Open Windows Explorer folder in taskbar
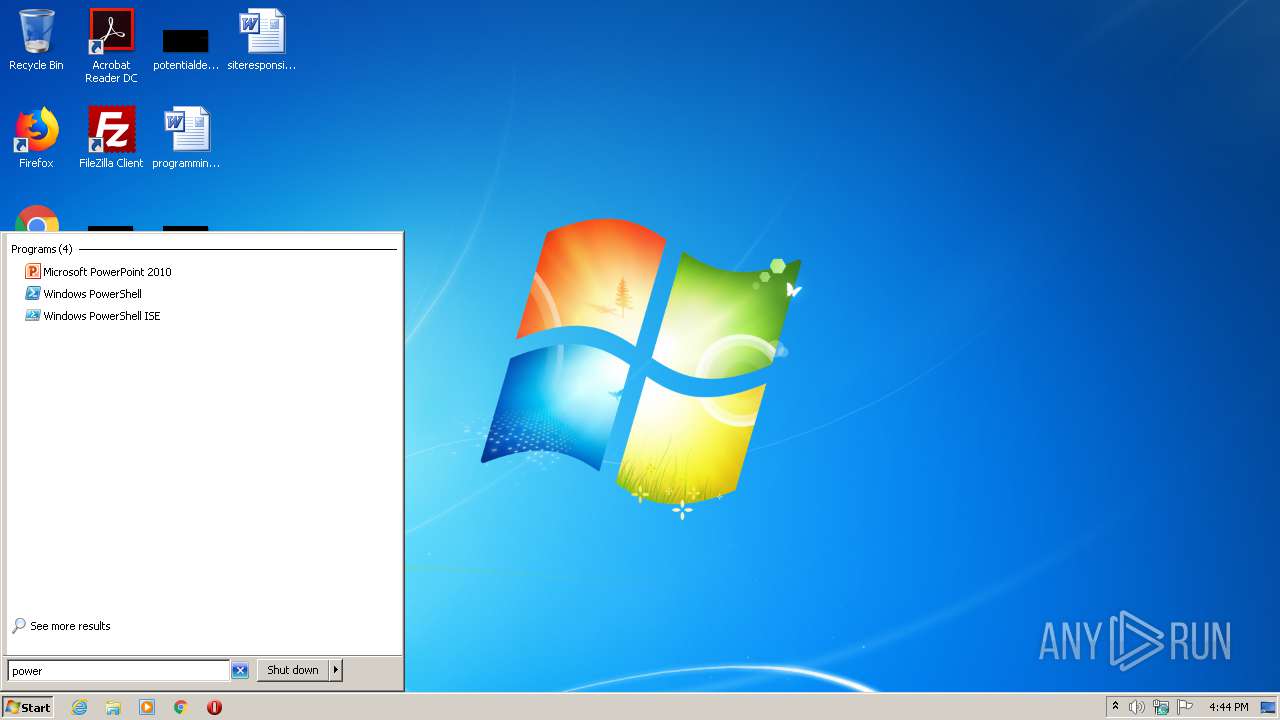1280x720 pixels. 113,707
